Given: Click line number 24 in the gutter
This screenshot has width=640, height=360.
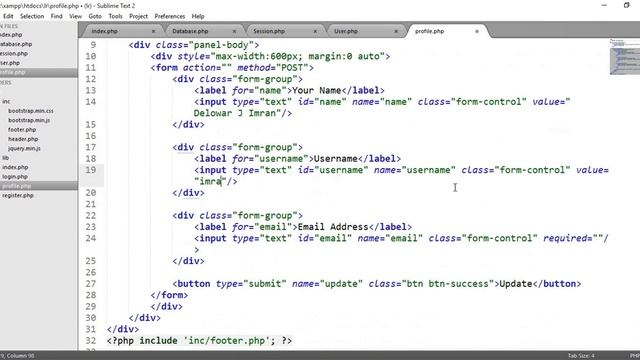Looking at the screenshot, I should 91,238.
